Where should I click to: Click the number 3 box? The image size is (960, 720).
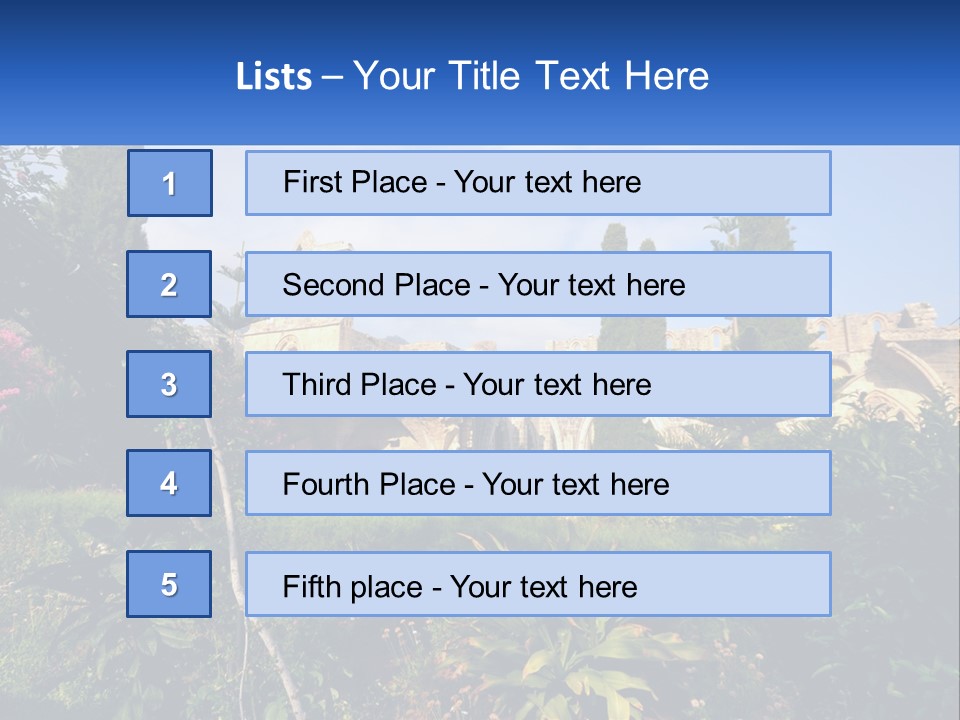point(169,384)
